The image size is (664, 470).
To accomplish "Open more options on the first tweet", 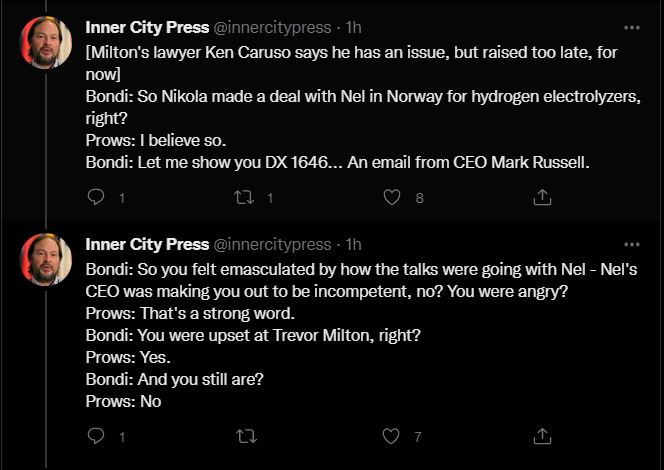I will pyautogui.click(x=631, y=27).
